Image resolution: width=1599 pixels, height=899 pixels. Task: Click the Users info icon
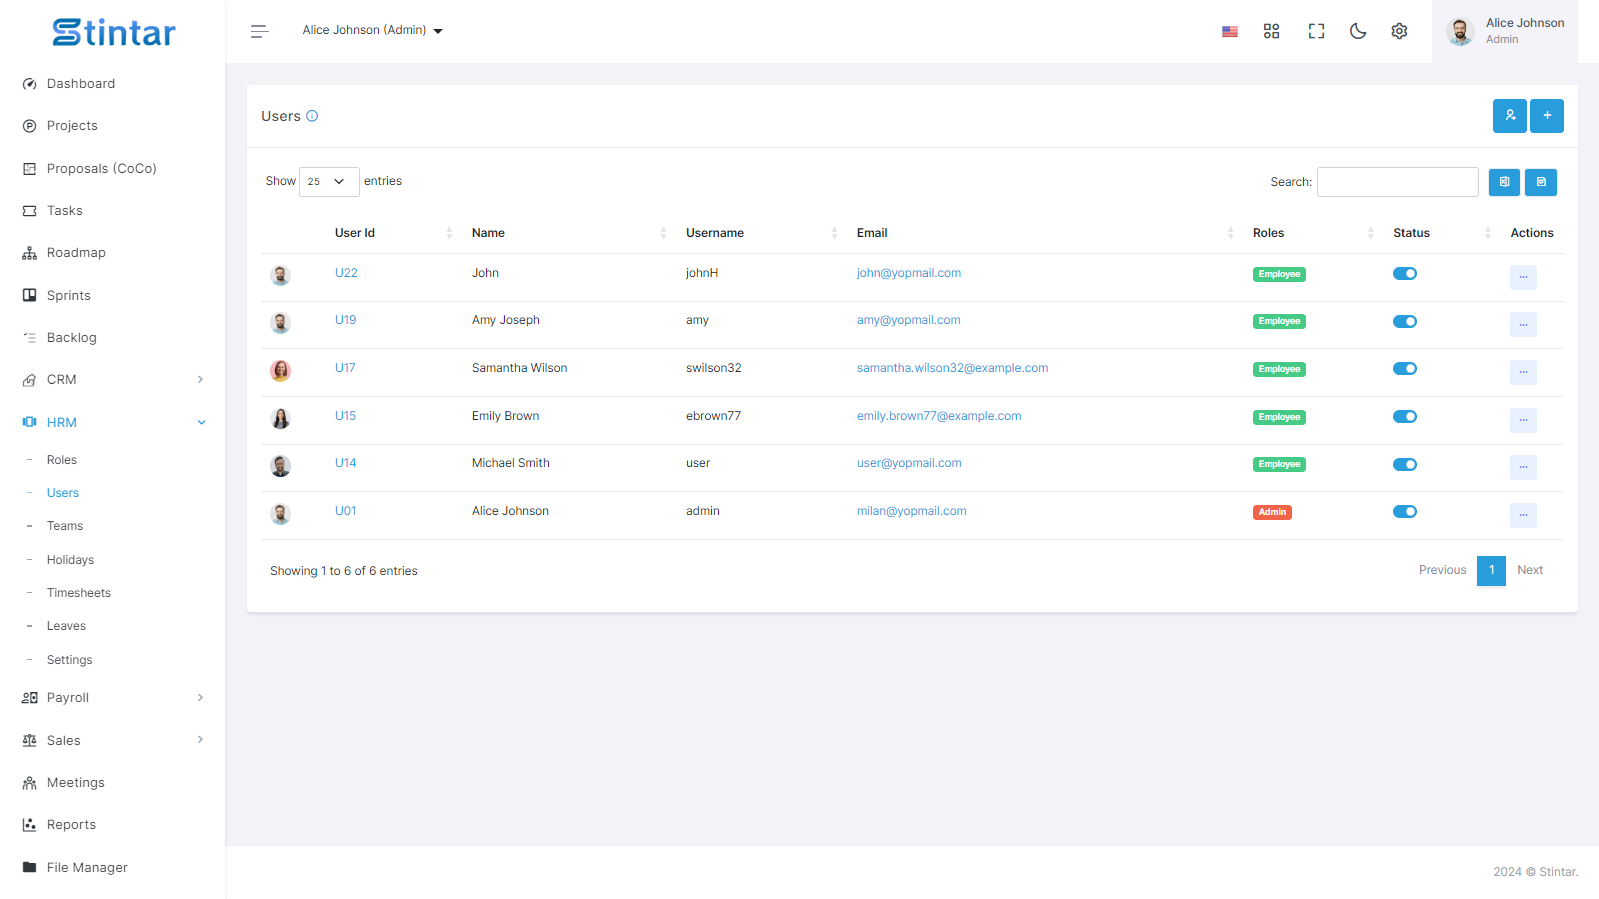point(312,116)
